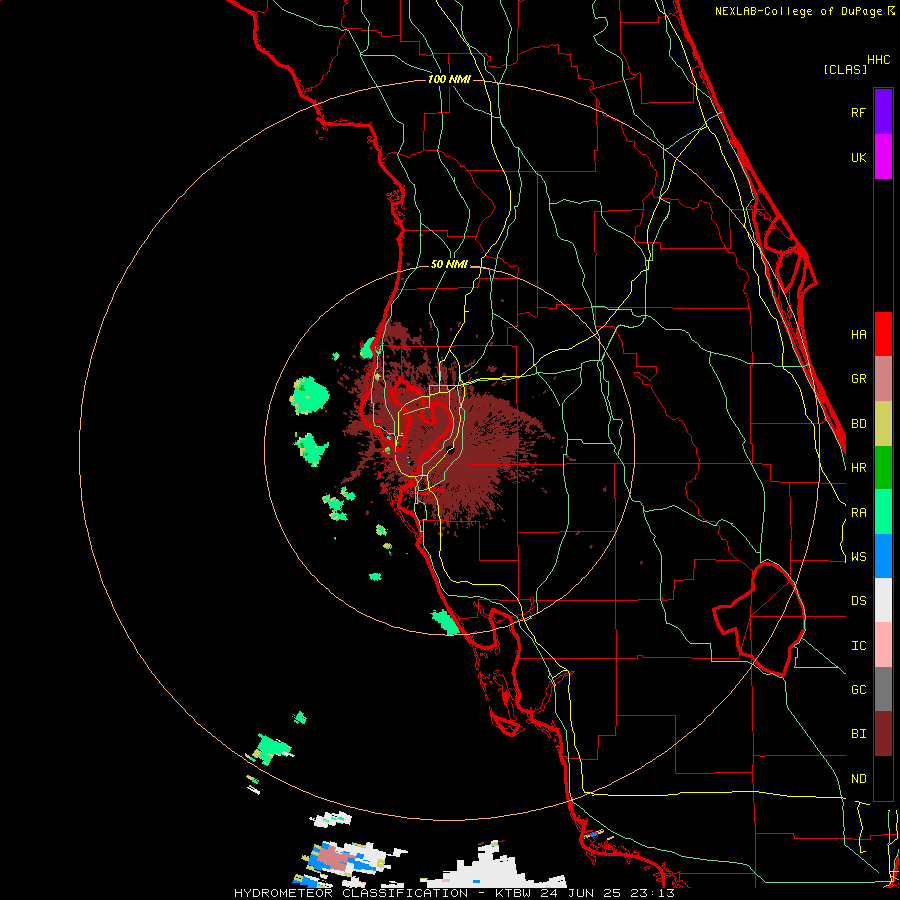This screenshot has height=900, width=900.
Task: Click the DS white legend swatch
Action: [883, 600]
